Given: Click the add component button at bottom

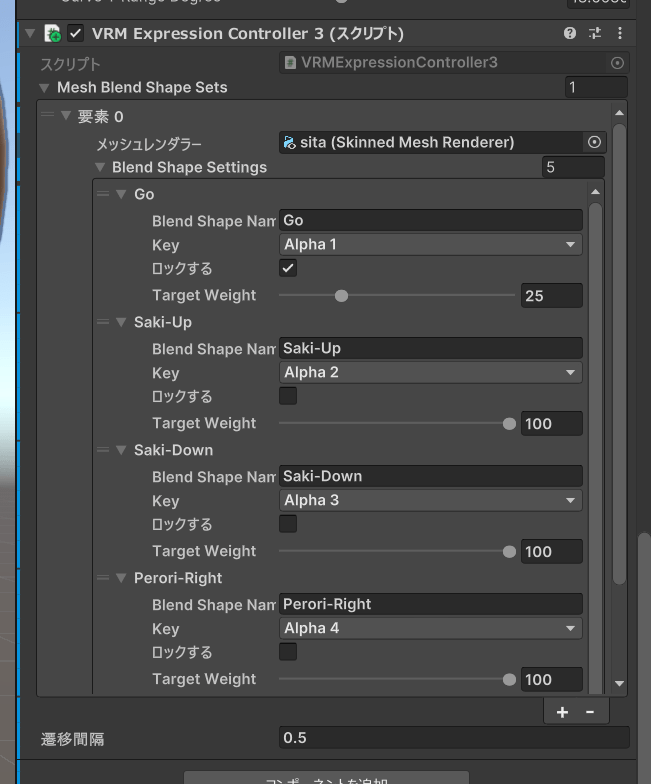Looking at the screenshot, I should click(326, 778).
